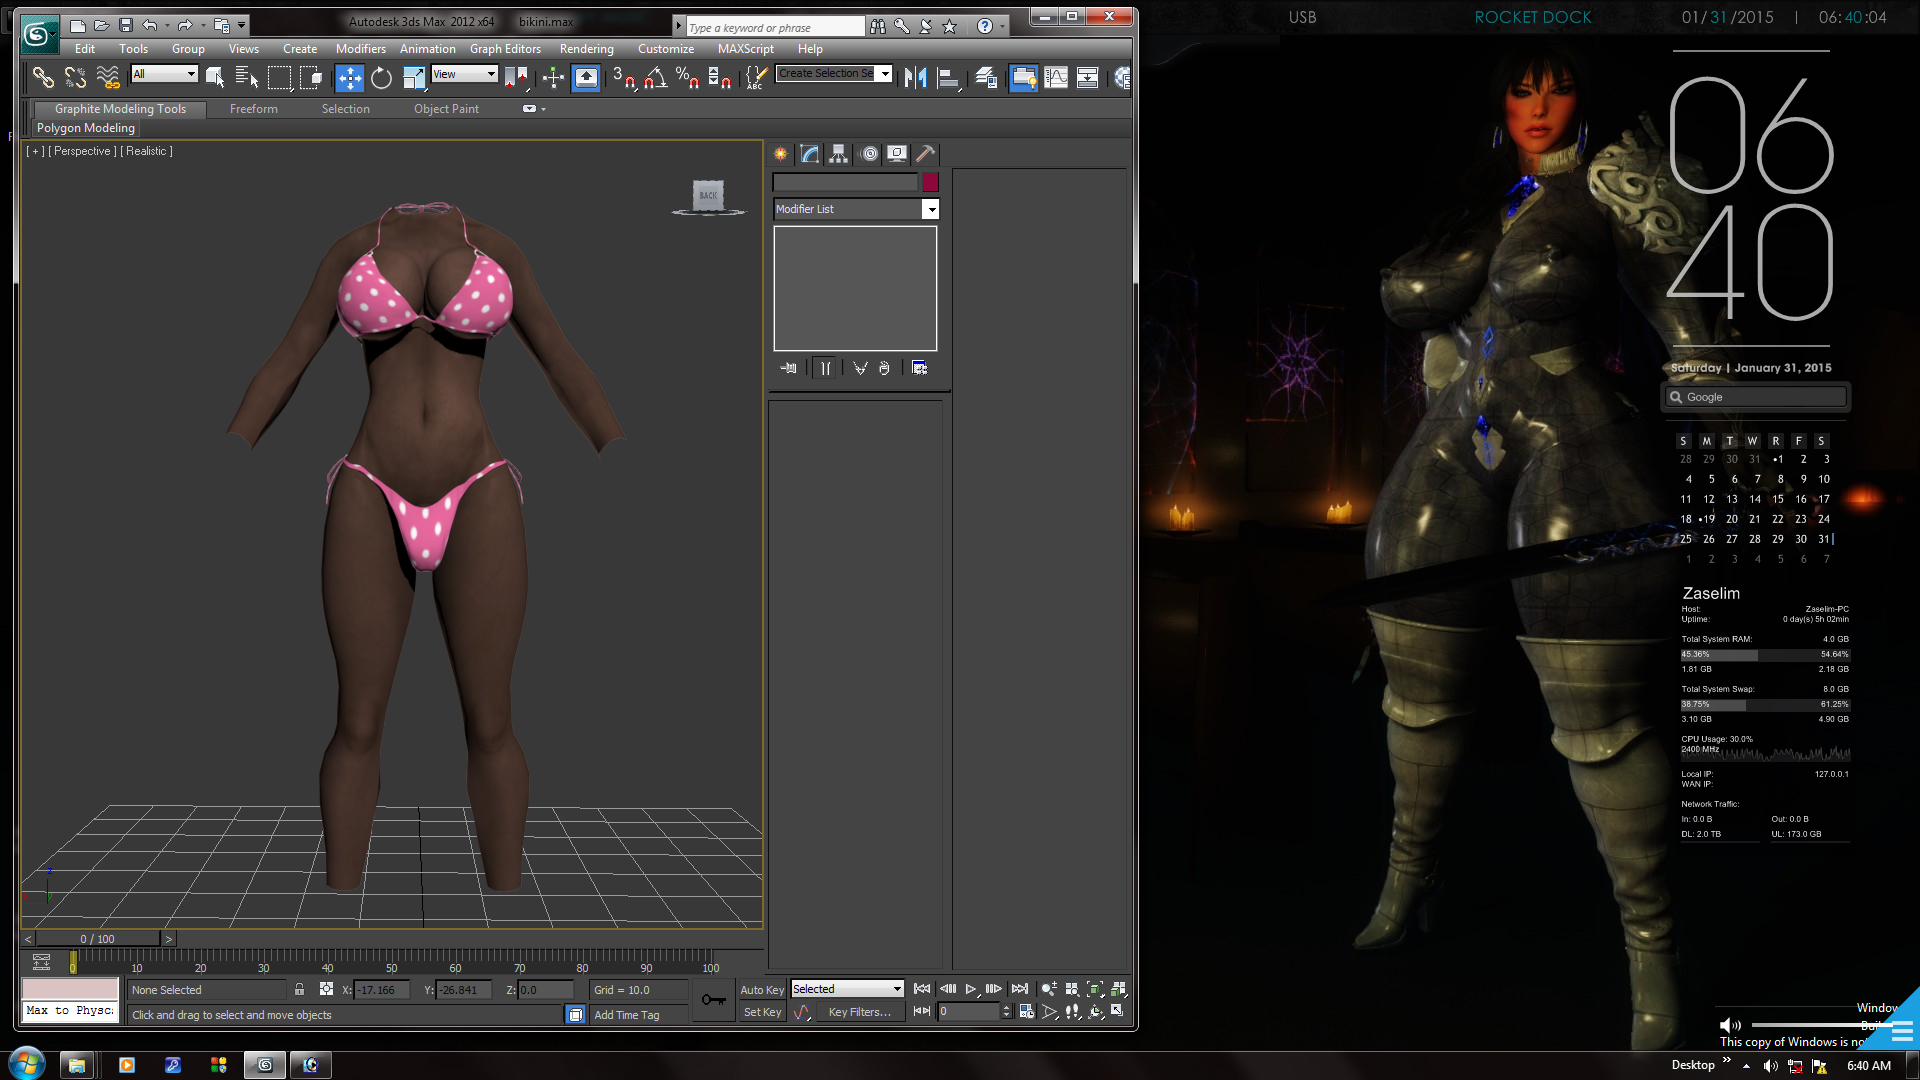Open the Rendering menu
The width and height of the screenshot is (1920, 1080).
pyautogui.click(x=587, y=49)
